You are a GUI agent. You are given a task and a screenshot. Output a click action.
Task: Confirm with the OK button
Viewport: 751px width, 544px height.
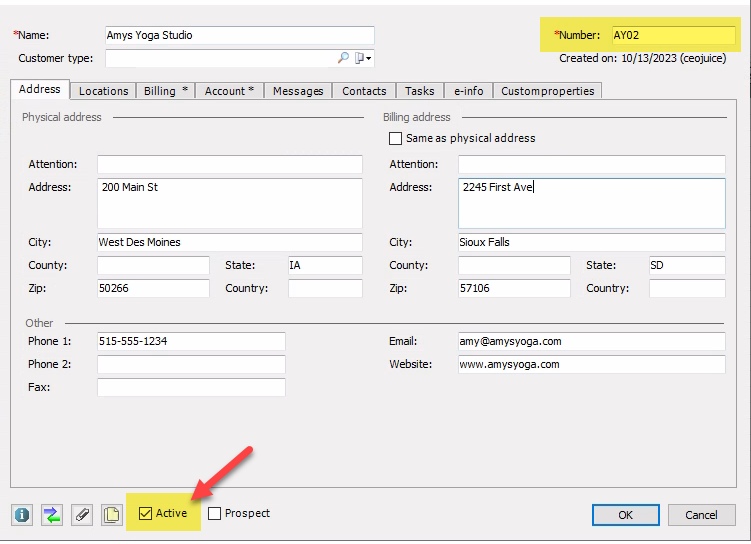click(626, 515)
